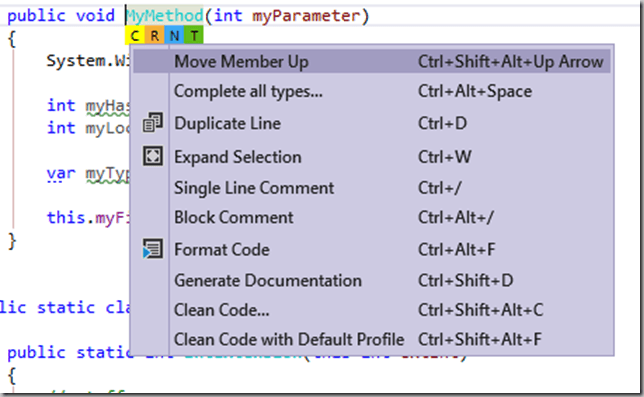The image size is (644, 397).
Task: Click the myParameter argument name
Action: pos(306,16)
